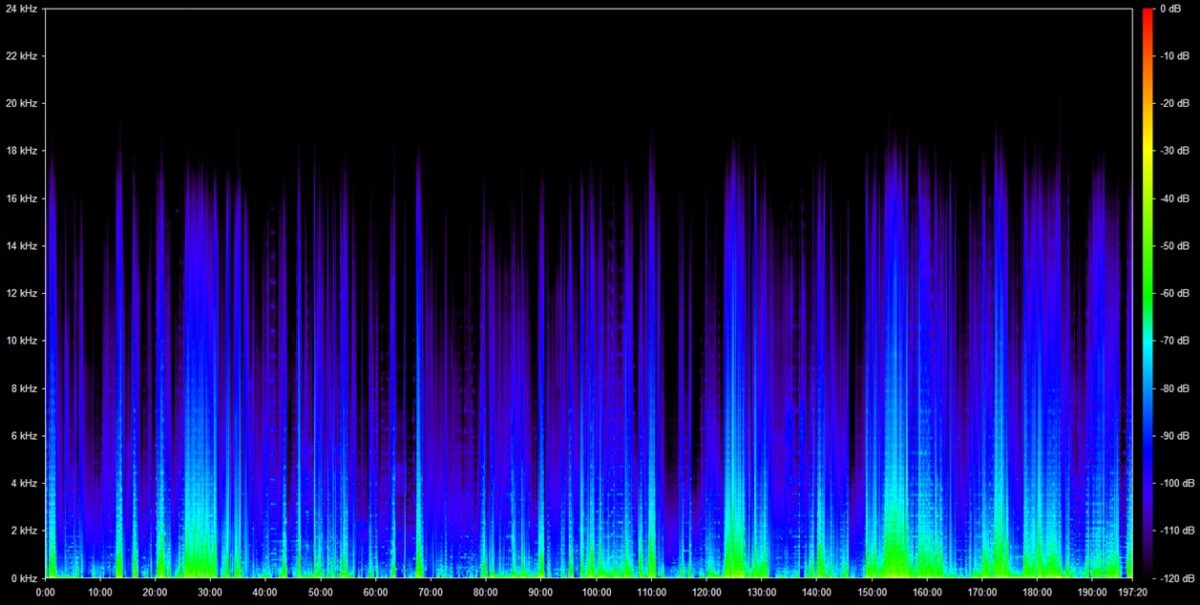
Task: Click the 22 kHz frequency axis label
Action: (21, 56)
